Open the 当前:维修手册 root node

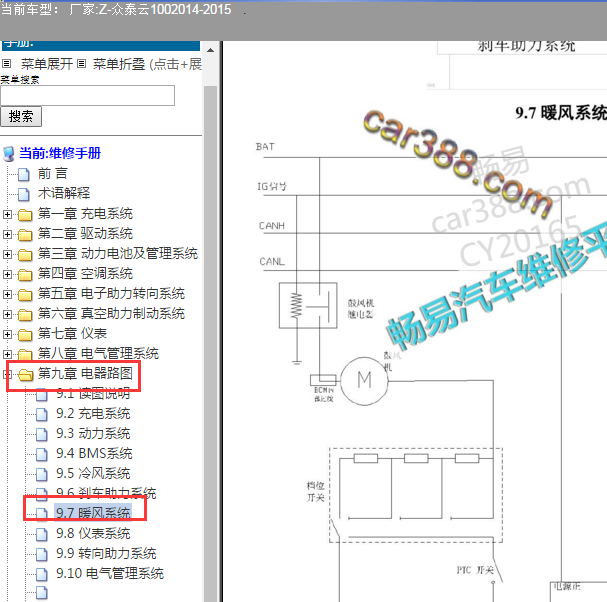[x=60, y=153]
